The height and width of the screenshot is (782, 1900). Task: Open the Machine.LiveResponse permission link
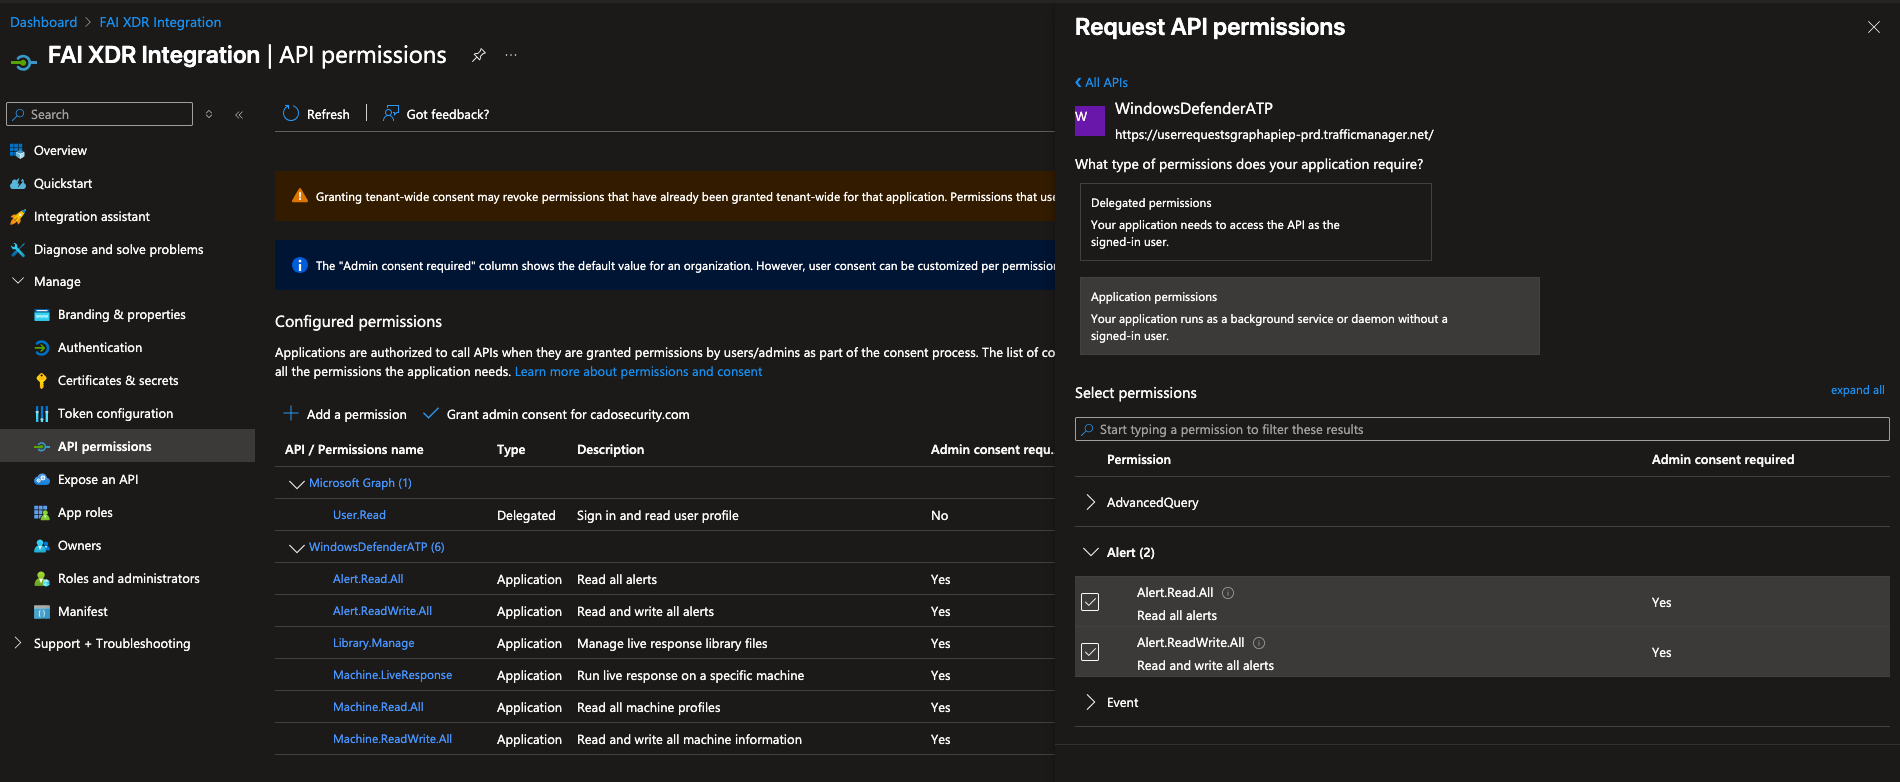(x=392, y=675)
